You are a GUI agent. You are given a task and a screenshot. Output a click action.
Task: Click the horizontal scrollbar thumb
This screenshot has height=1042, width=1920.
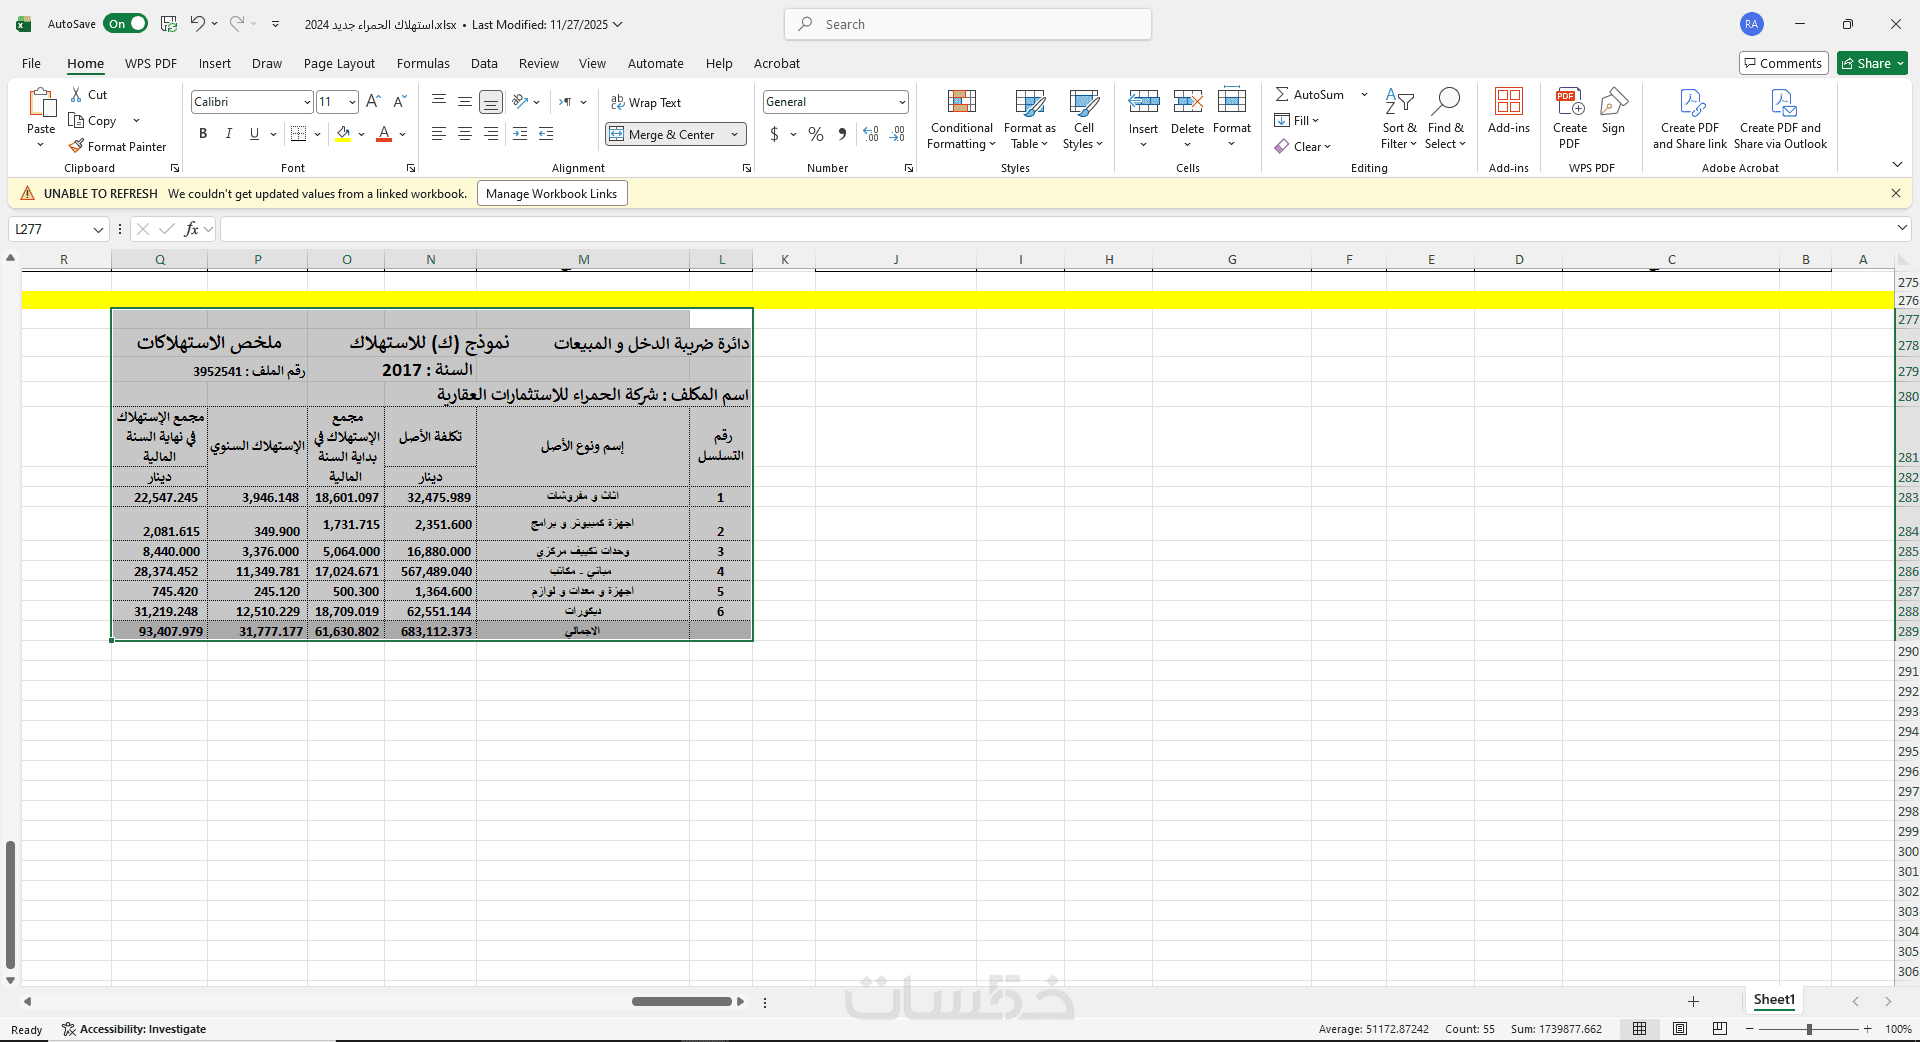coord(682,1001)
